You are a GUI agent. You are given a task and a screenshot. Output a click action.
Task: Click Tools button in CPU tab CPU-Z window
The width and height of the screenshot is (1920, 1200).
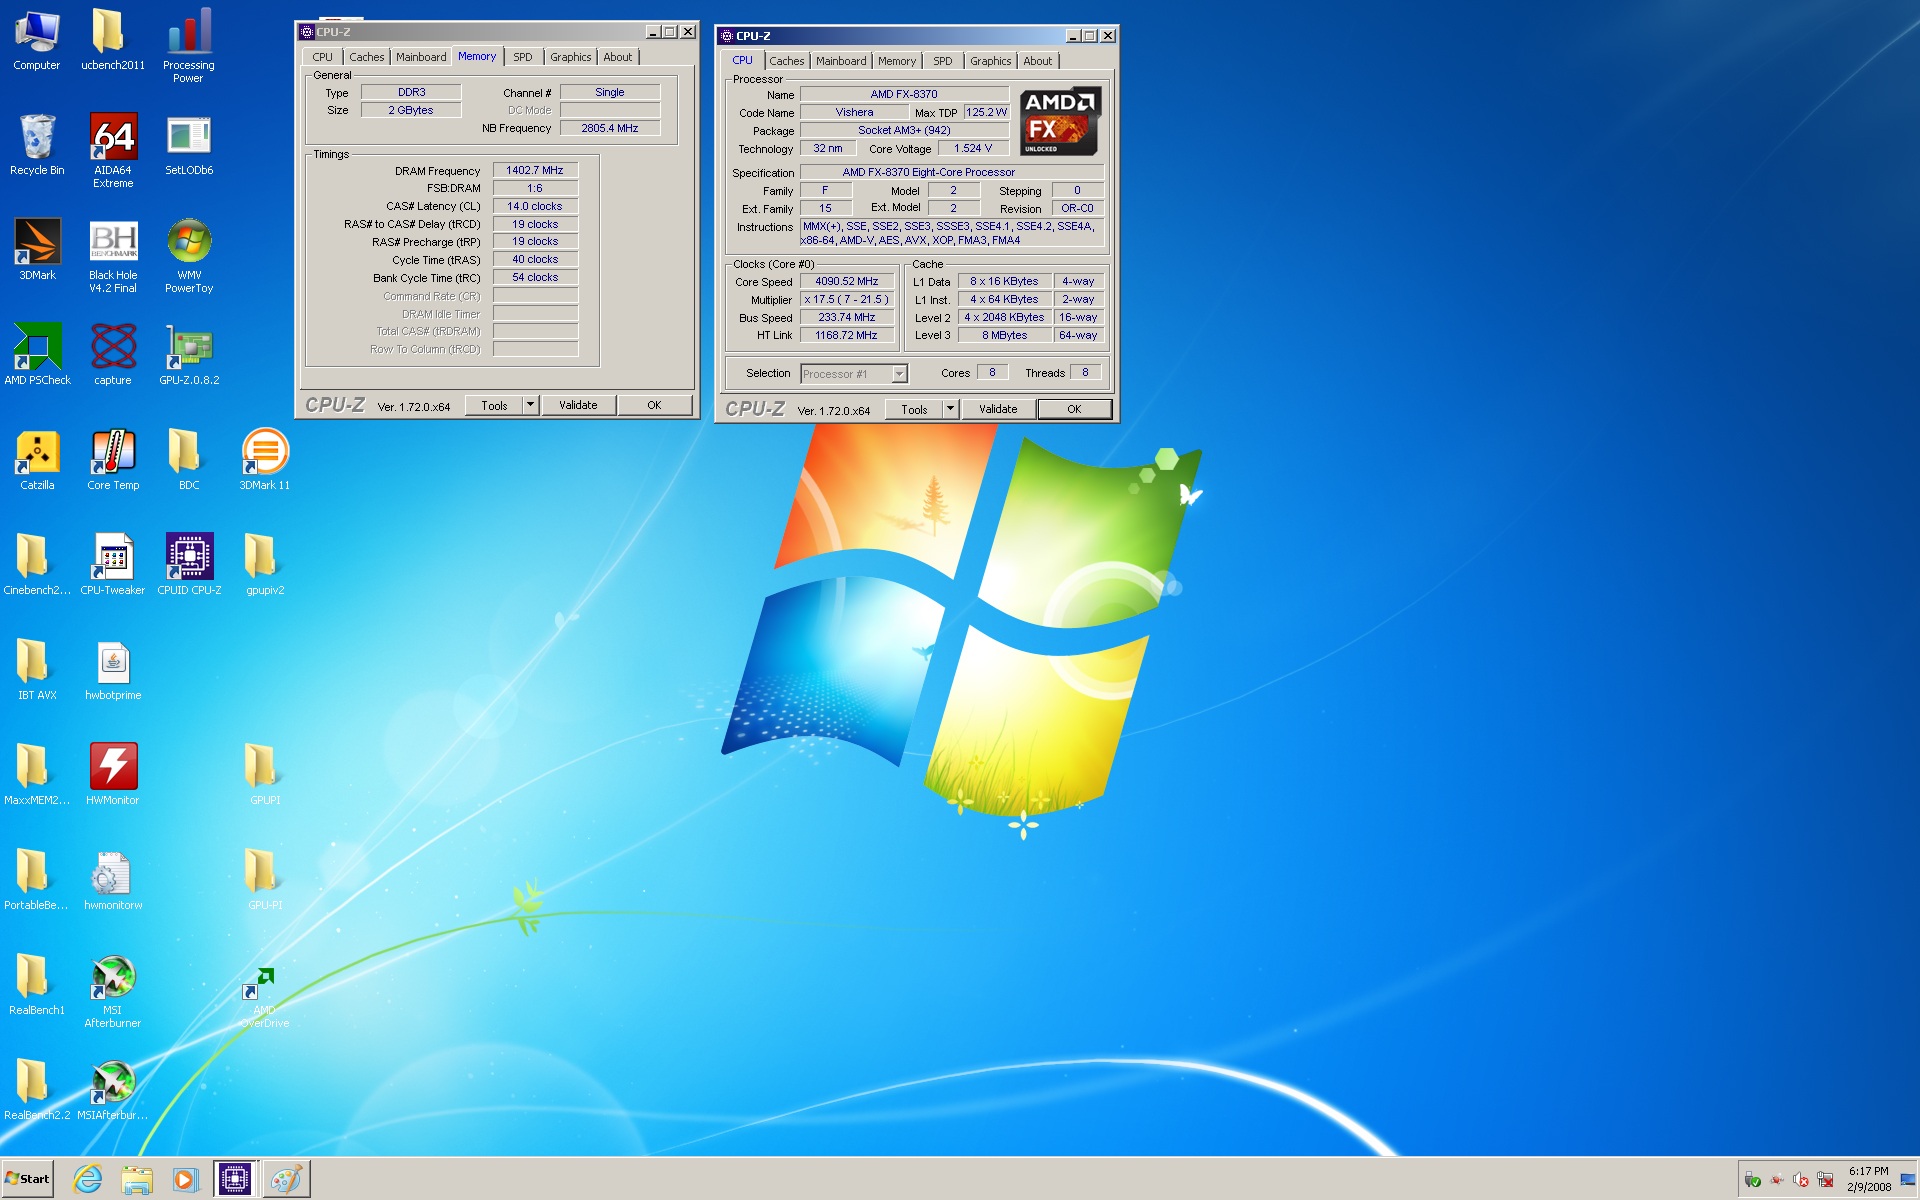coord(914,409)
